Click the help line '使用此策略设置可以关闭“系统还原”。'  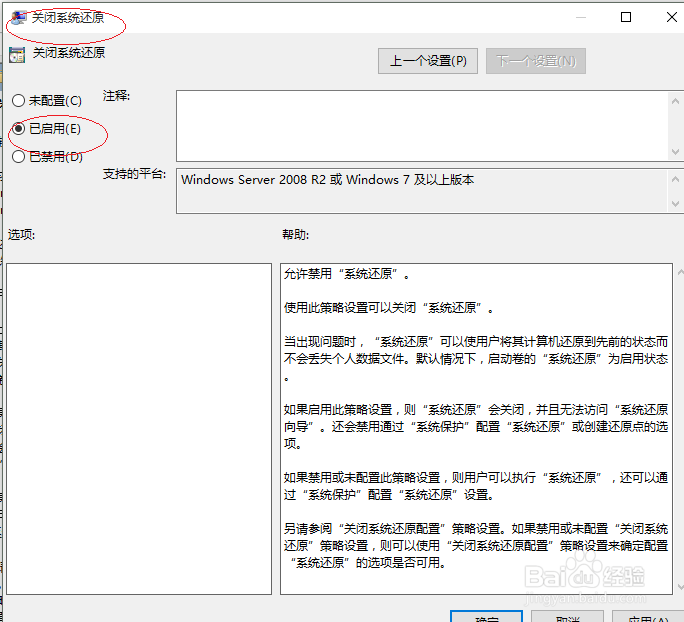point(389,308)
